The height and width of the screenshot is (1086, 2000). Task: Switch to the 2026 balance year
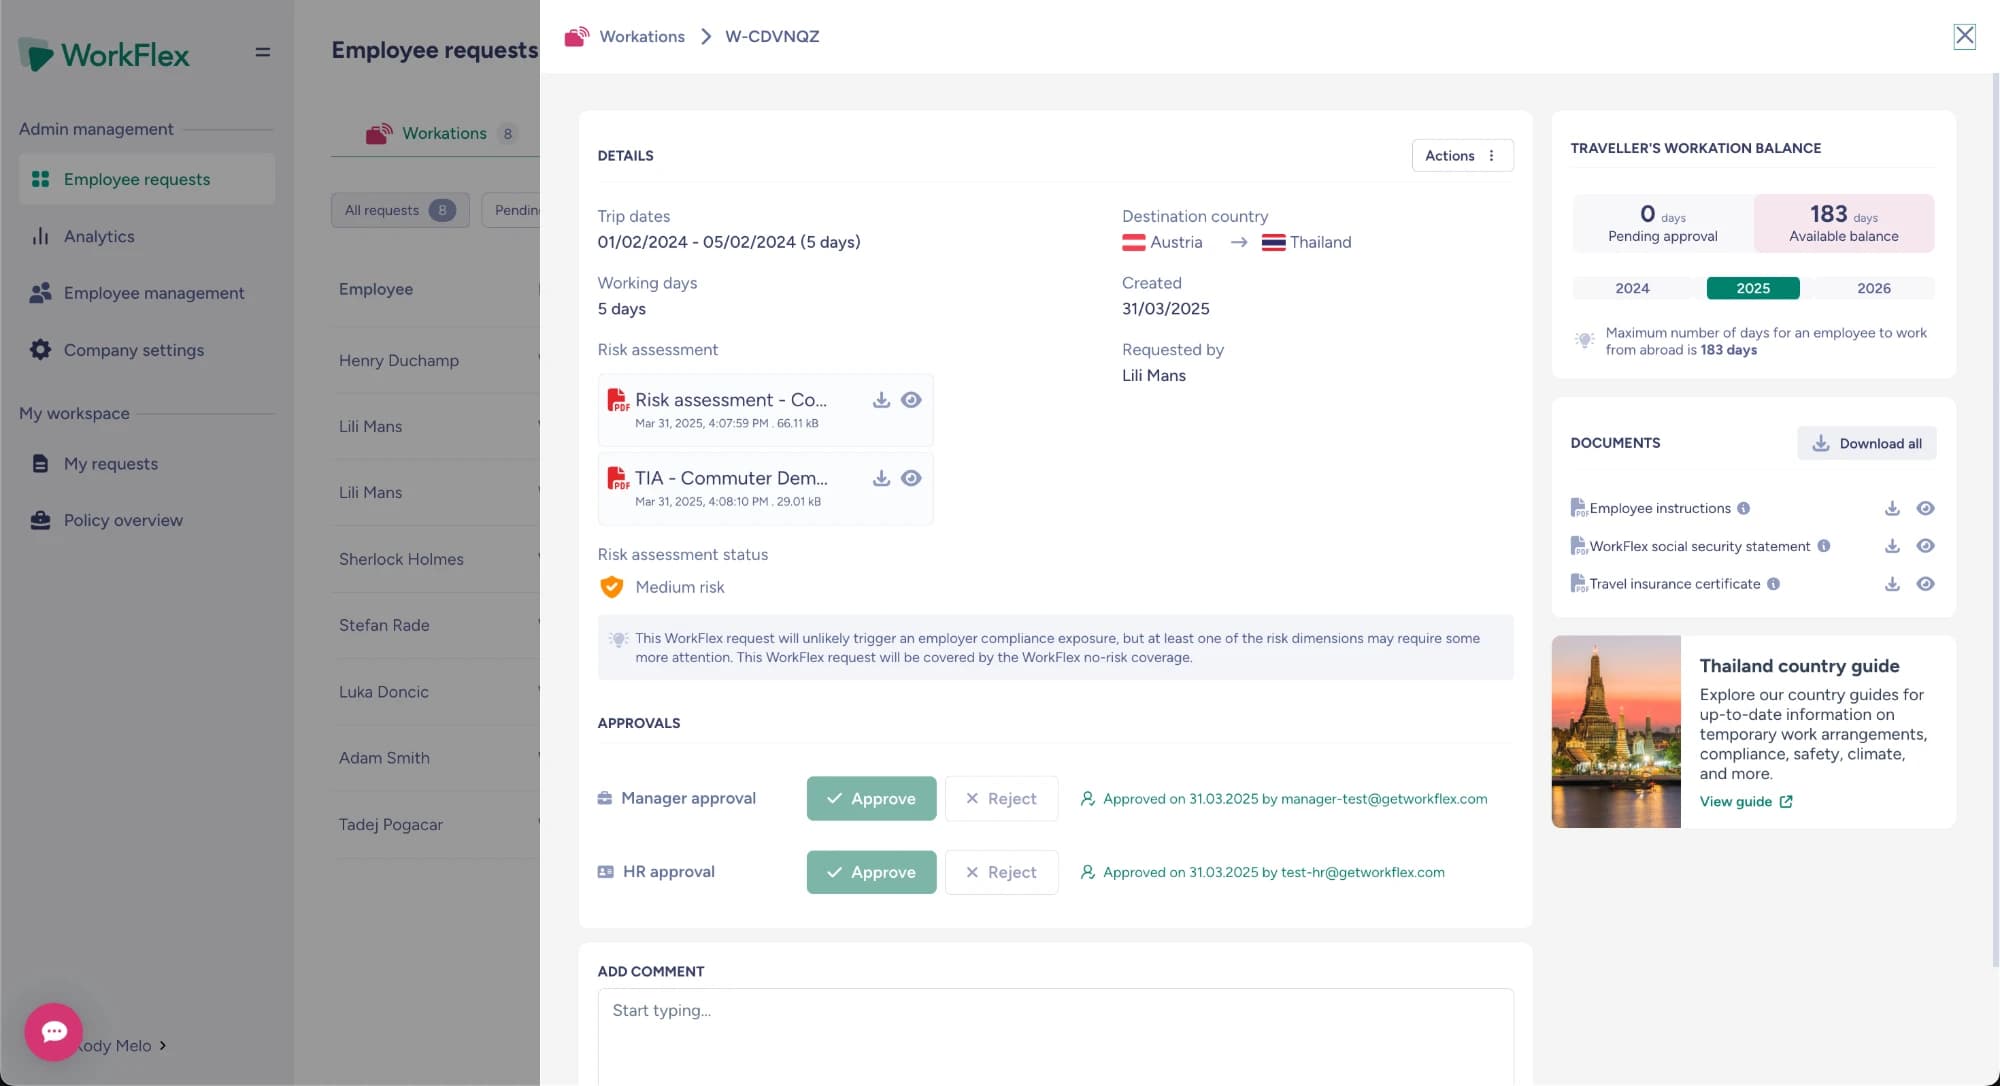pyautogui.click(x=1873, y=288)
